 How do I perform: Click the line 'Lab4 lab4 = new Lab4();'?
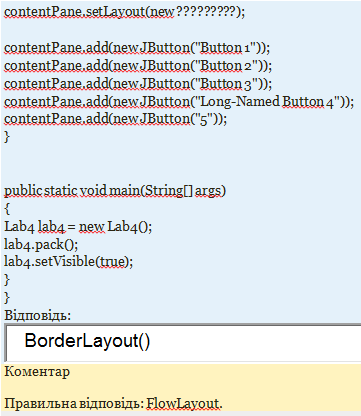pyautogui.click(x=78, y=227)
